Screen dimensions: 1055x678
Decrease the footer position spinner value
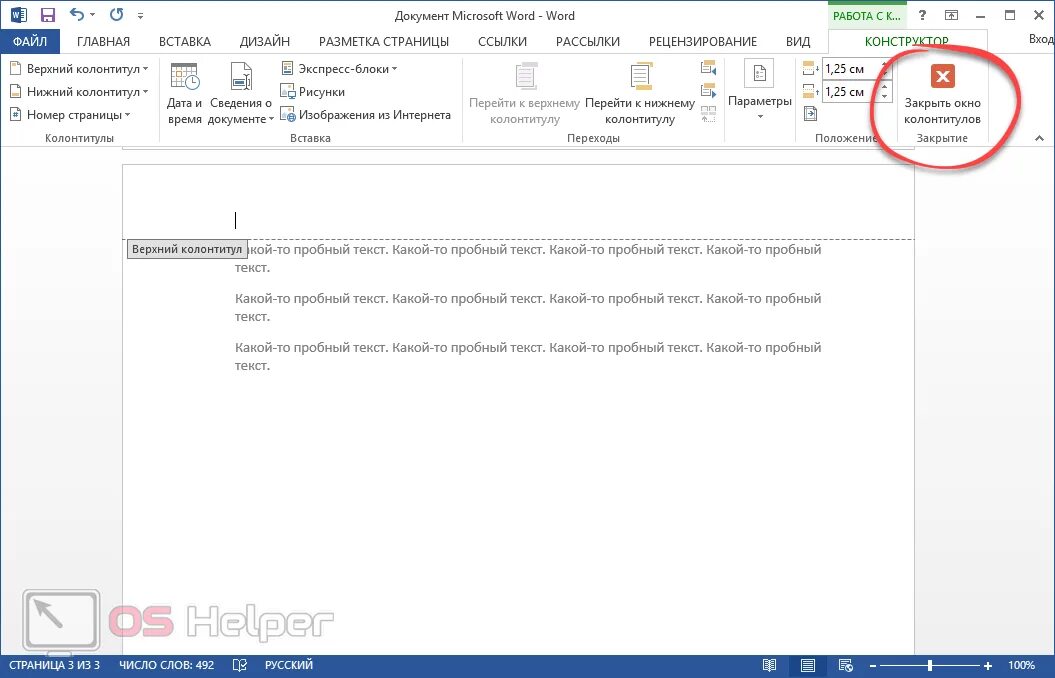[x=885, y=96]
